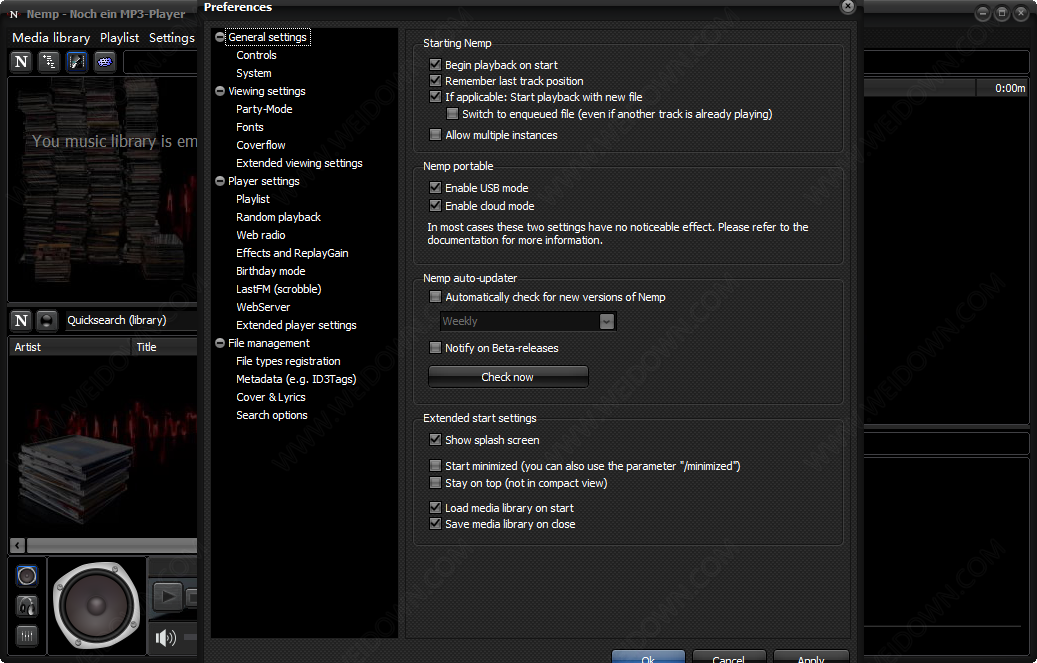1037x663 pixels.
Task: Select the highlighted coverflow view icon
Action: pos(77,62)
